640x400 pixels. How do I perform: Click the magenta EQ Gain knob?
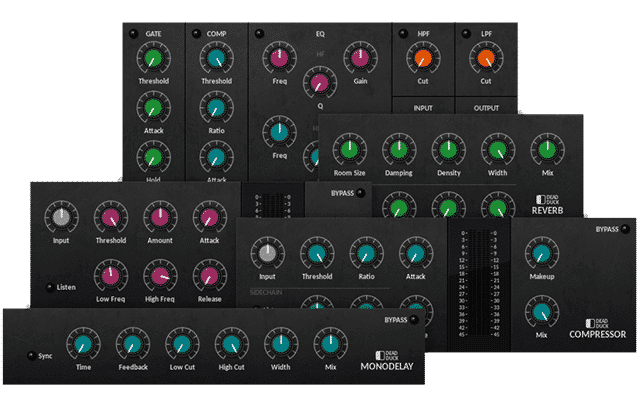(360, 58)
